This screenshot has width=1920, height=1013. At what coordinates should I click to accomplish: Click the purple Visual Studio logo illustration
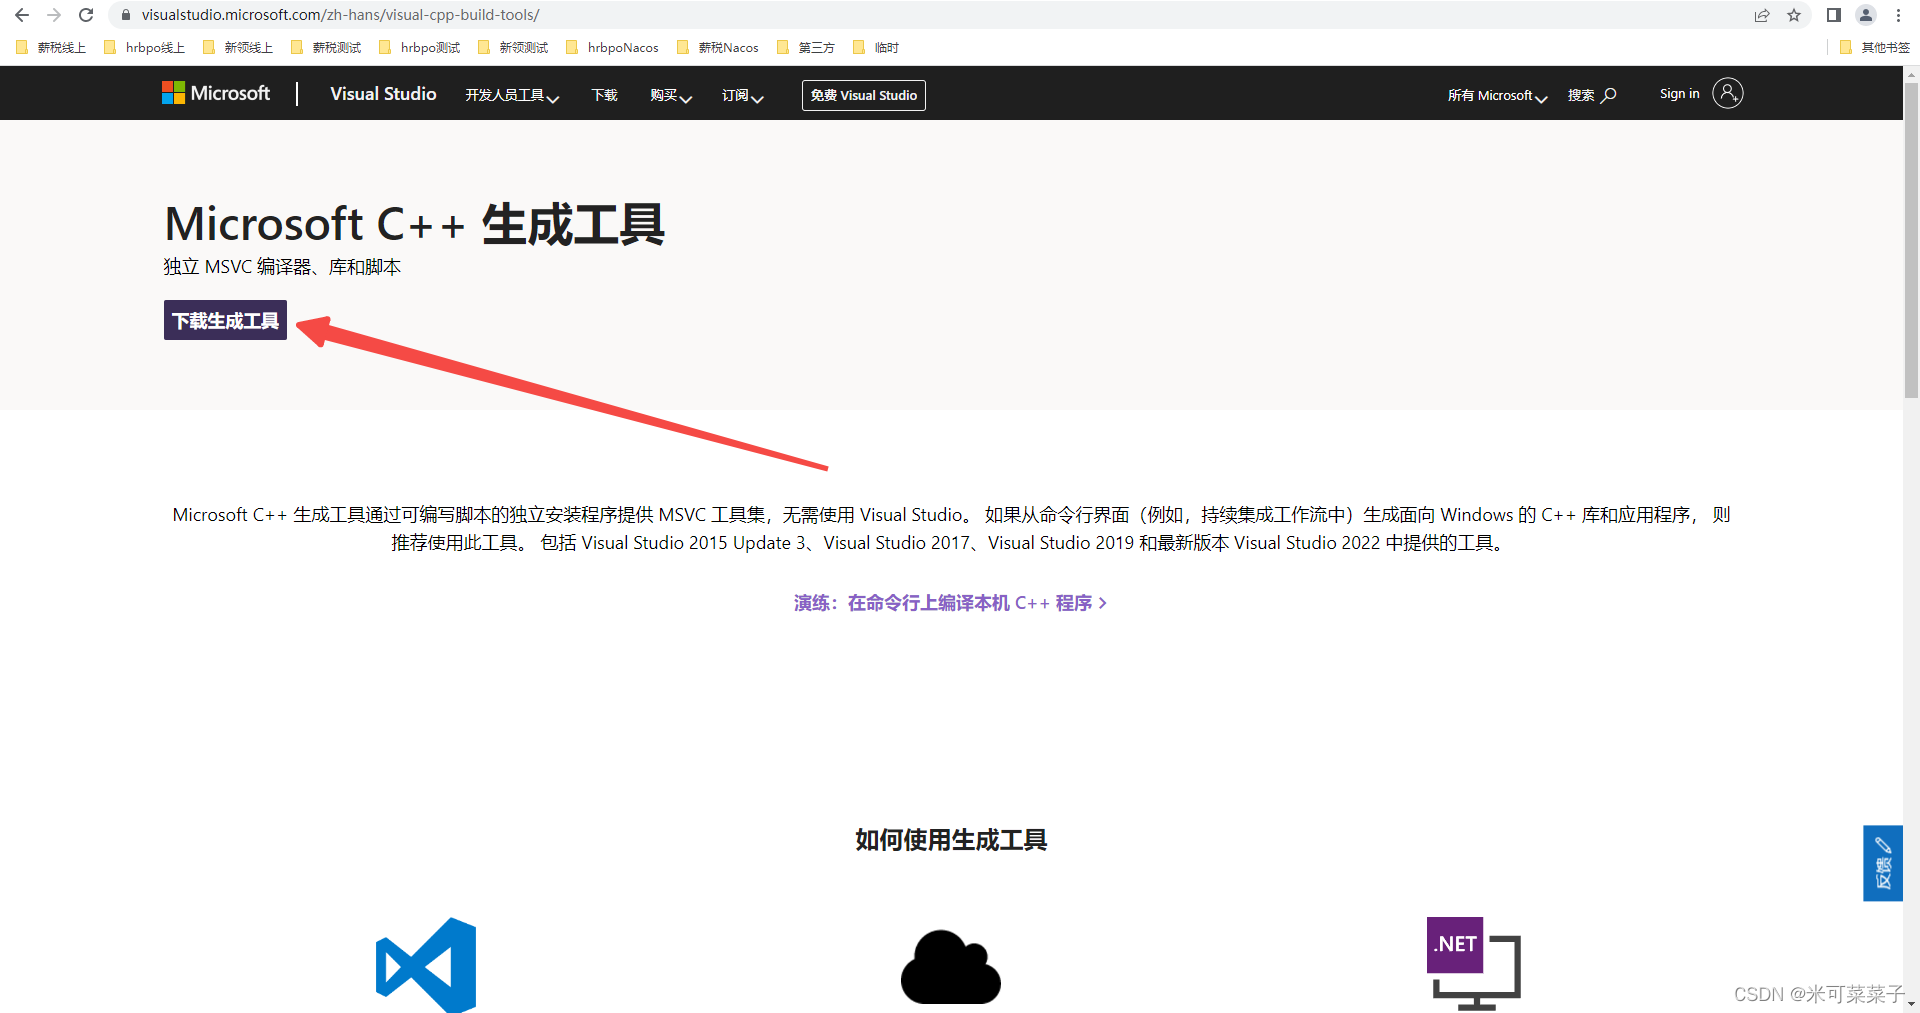click(425, 963)
